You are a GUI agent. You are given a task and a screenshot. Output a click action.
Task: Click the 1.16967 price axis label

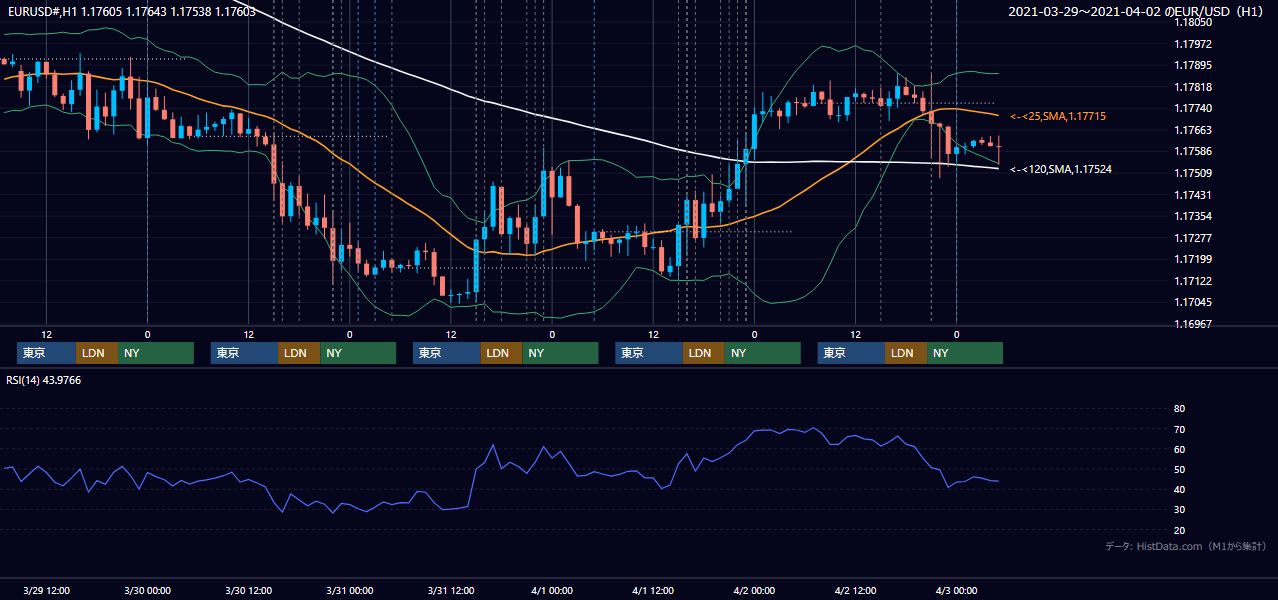[x=1192, y=324]
